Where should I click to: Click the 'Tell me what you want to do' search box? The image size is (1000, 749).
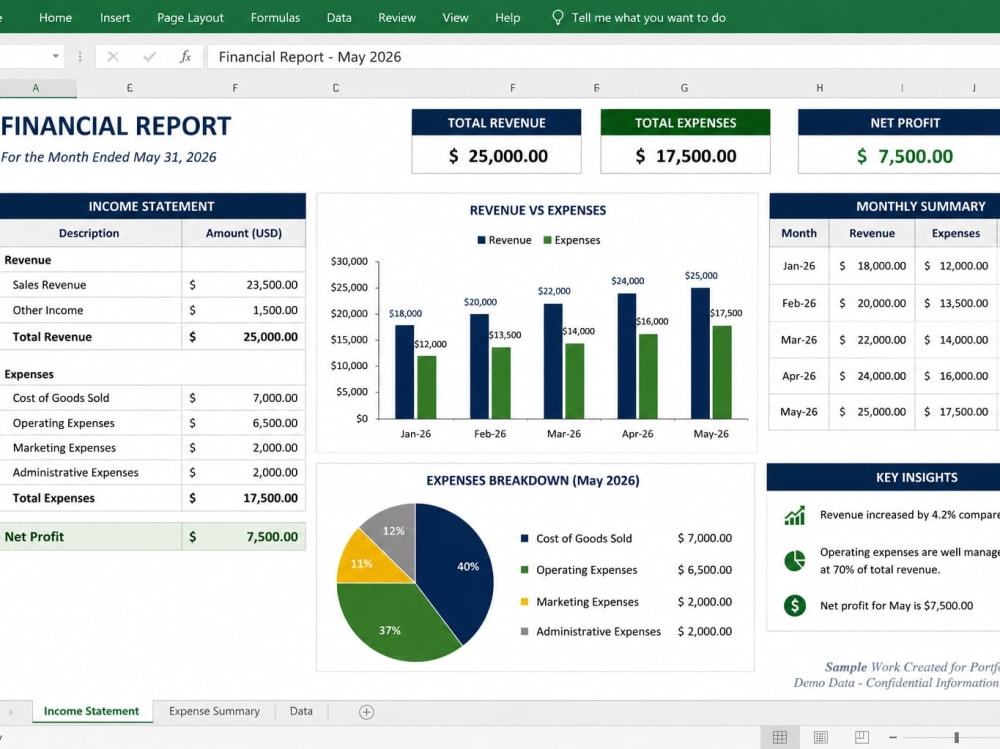click(x=649, y=18)
